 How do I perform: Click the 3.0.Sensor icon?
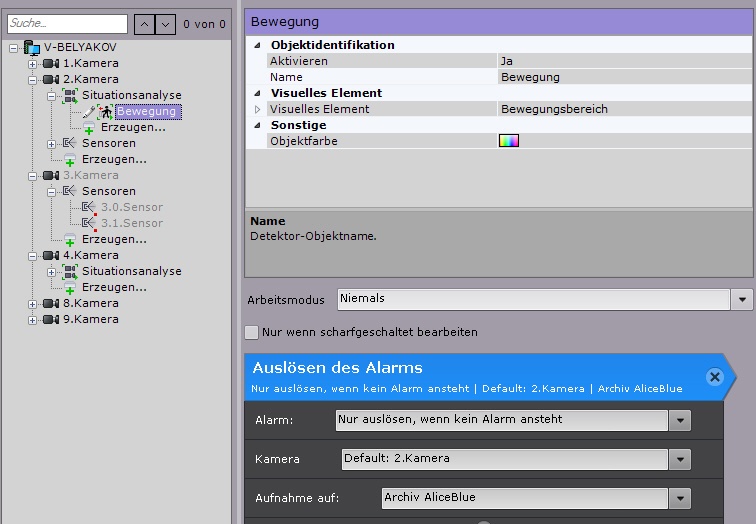tap(89, 207)
